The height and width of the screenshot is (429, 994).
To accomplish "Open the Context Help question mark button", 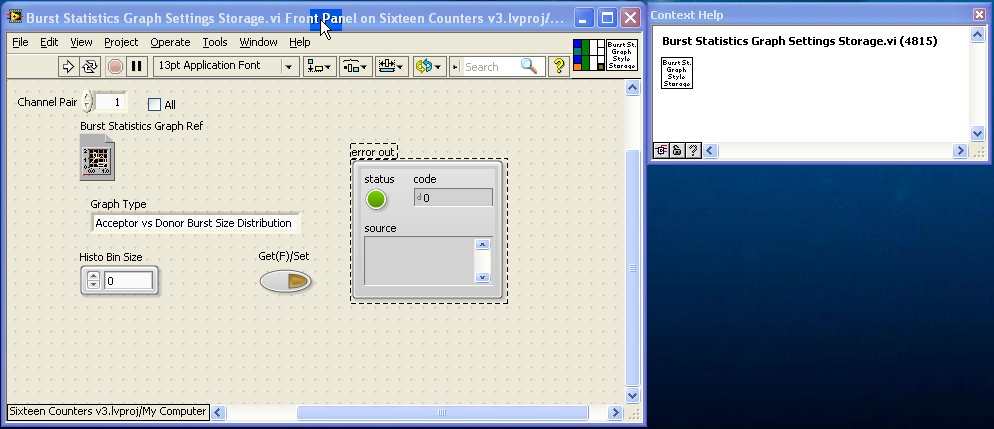I will pyautogui.click(x=559, y=67).
